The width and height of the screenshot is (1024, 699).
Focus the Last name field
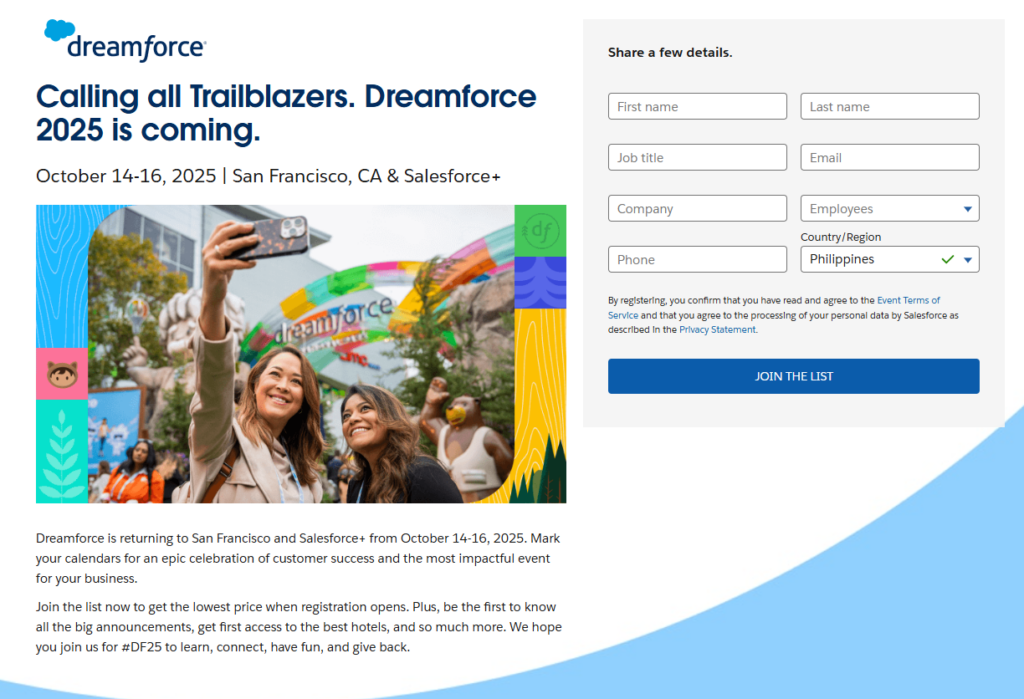(x=889, y=106)
